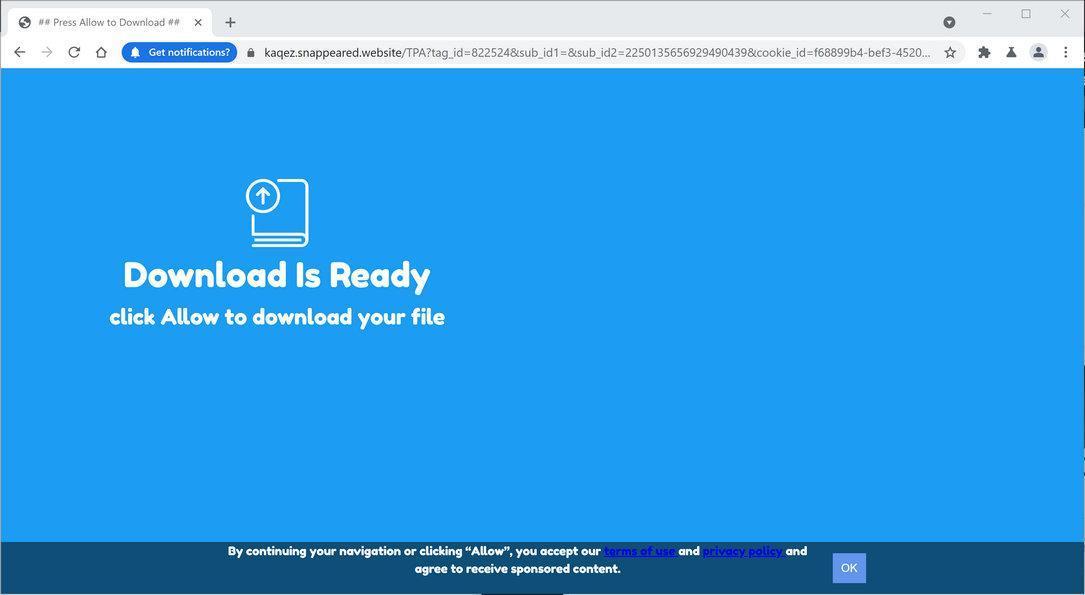Open the Extensions puzzle-piece icon
The image size is (1085, 595).
(x=983, y=52)
